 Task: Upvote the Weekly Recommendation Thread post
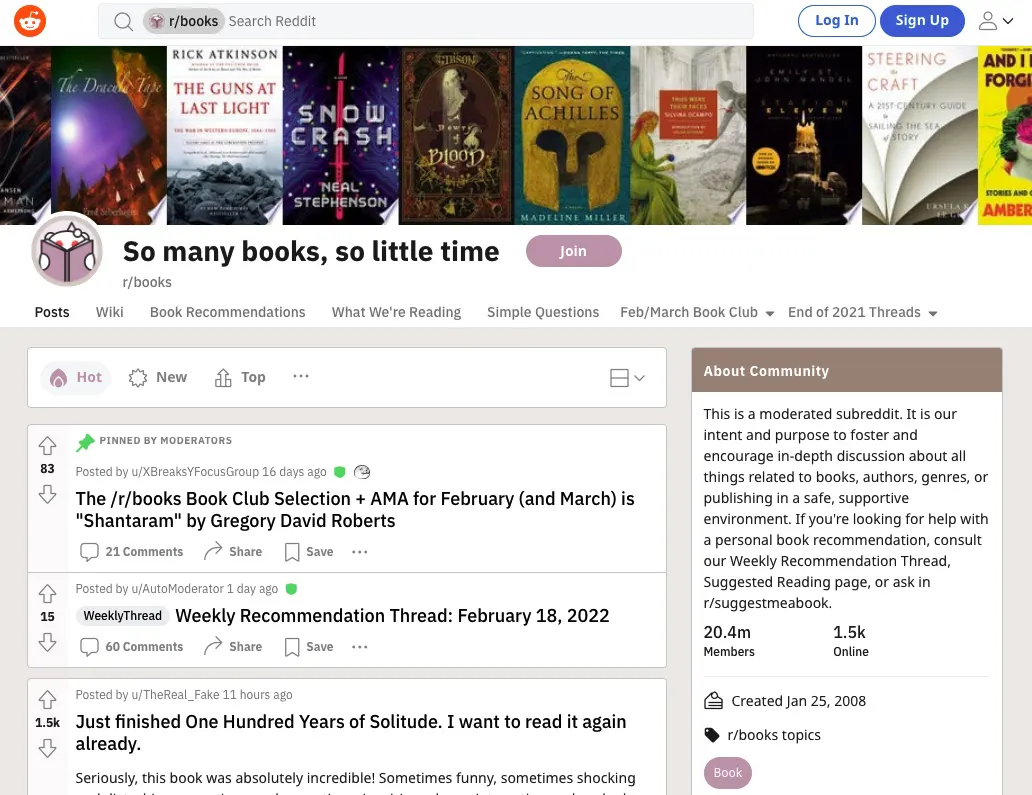coord(47,594)
